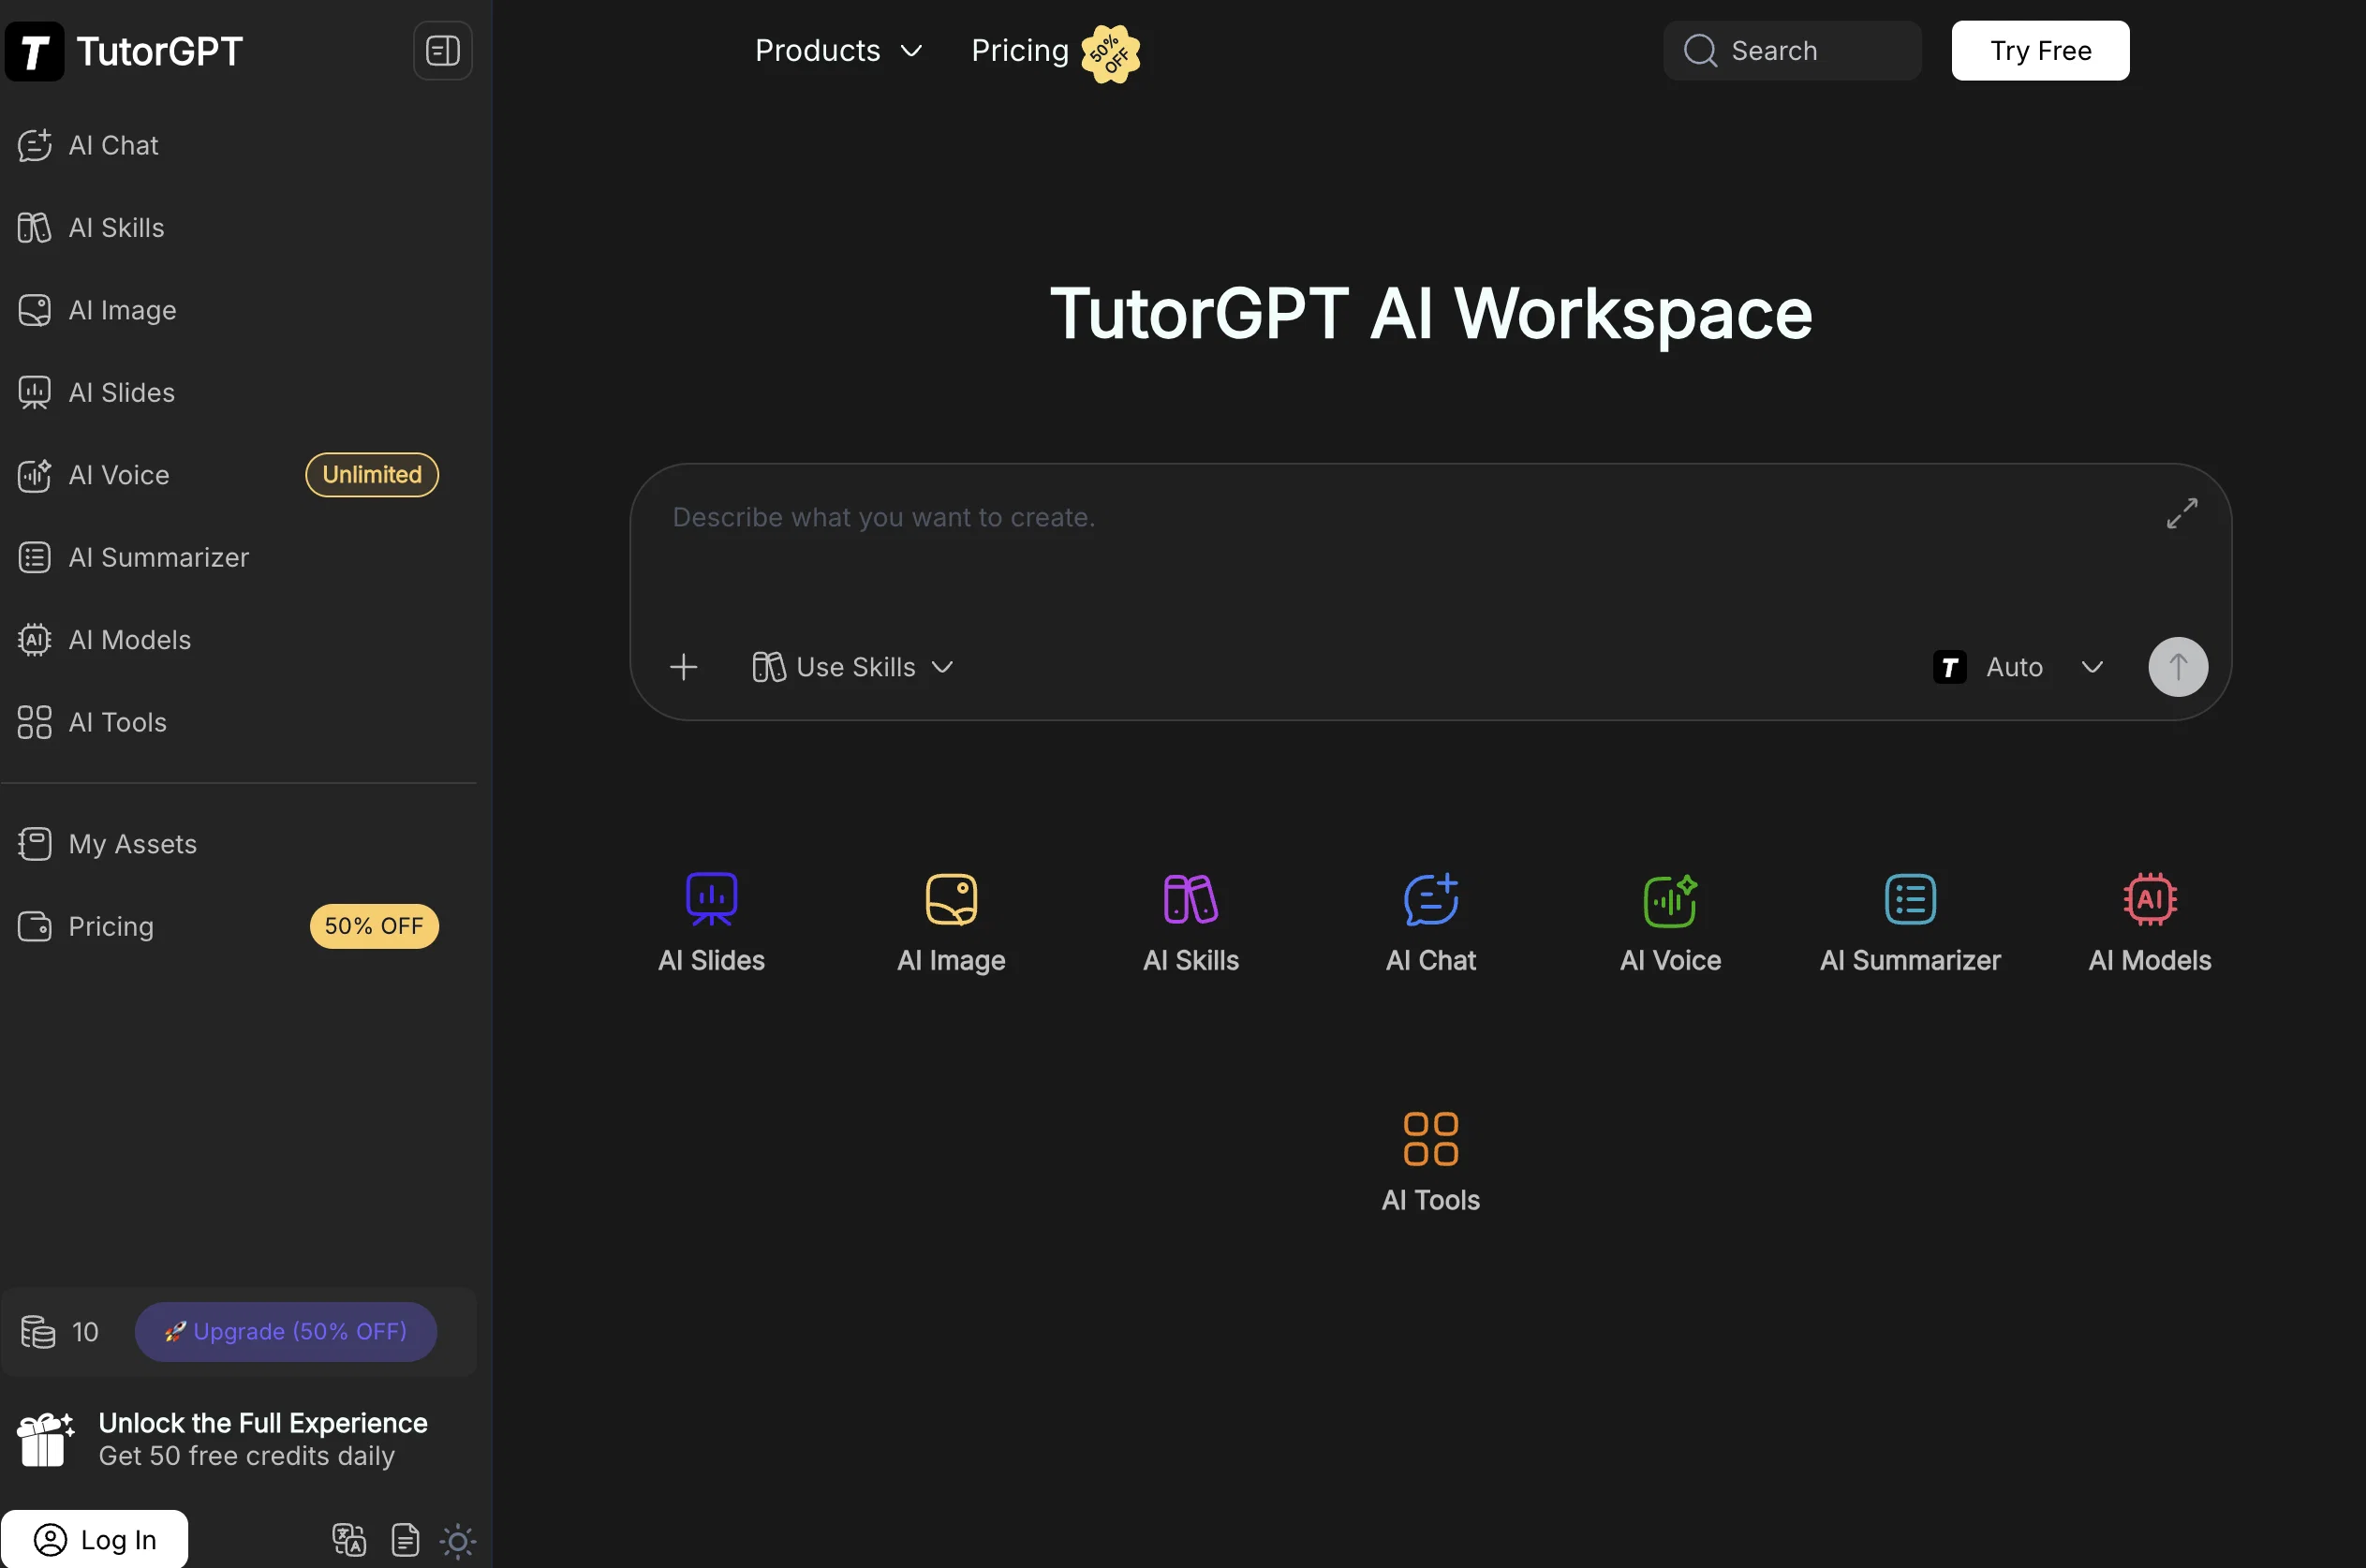Screen dimensions: 2366x1568
Task: Toggle light theme with the sun icon
Action: click(x=458, y=1541)
